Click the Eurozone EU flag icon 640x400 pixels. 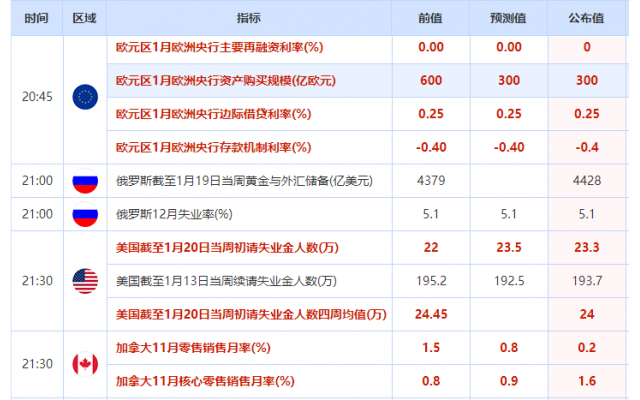click(x=85, y=97)
